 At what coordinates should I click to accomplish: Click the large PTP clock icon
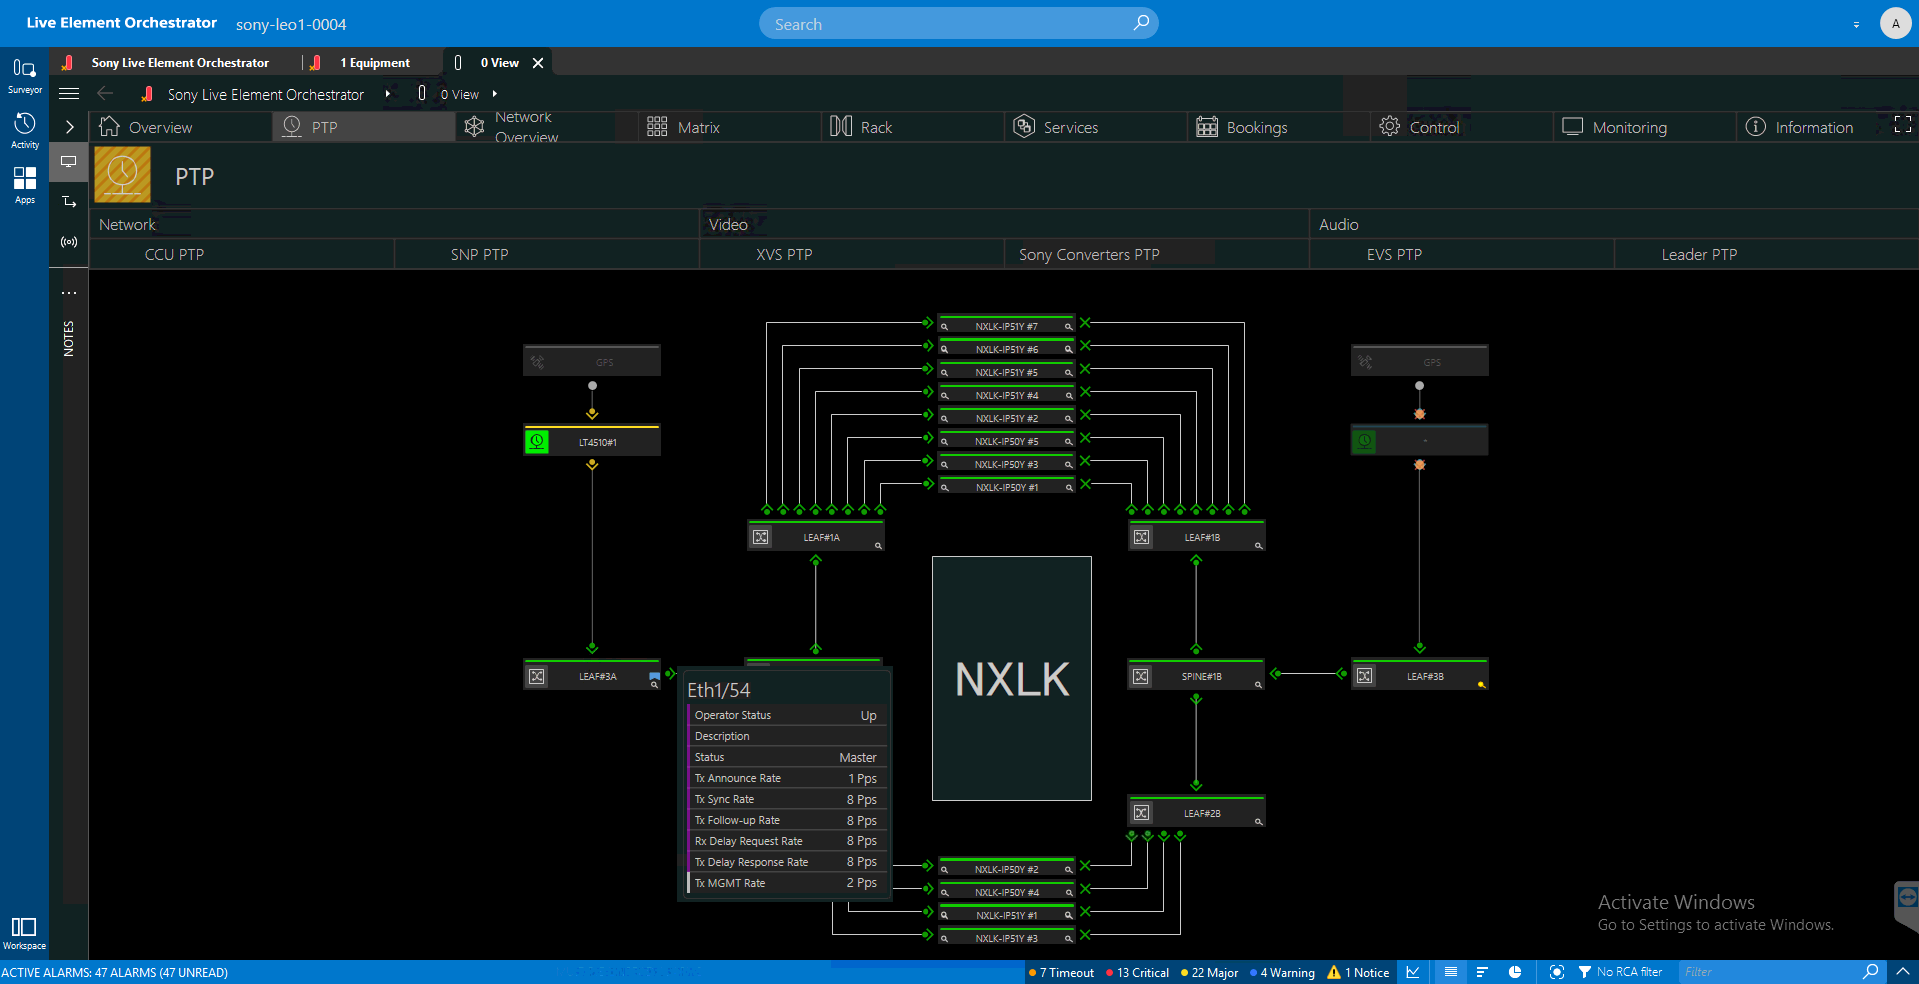[x=122, y=175]
